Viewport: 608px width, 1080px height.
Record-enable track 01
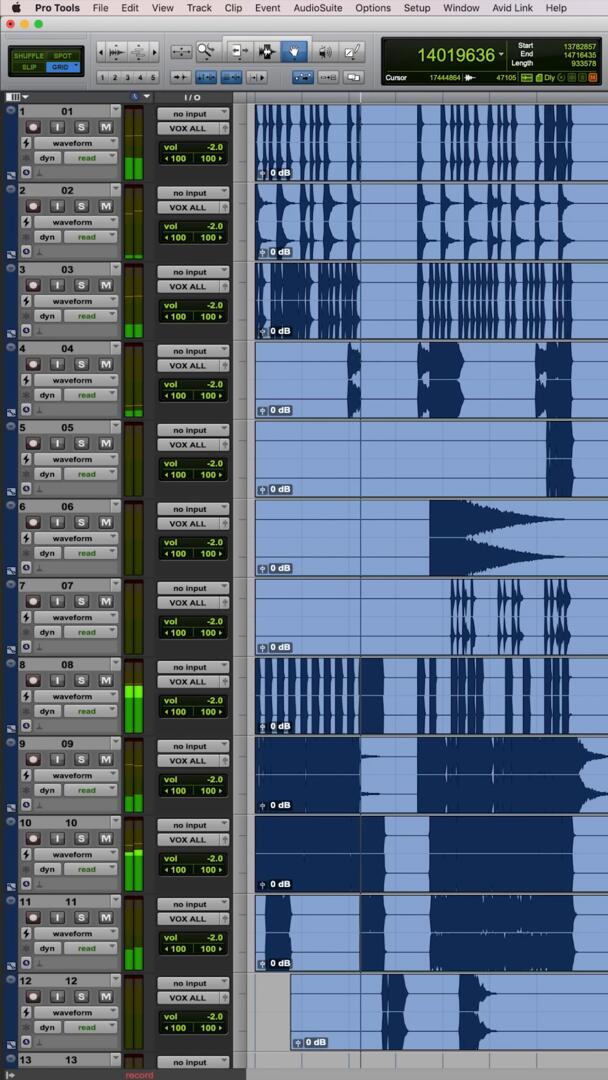(33, 127)
